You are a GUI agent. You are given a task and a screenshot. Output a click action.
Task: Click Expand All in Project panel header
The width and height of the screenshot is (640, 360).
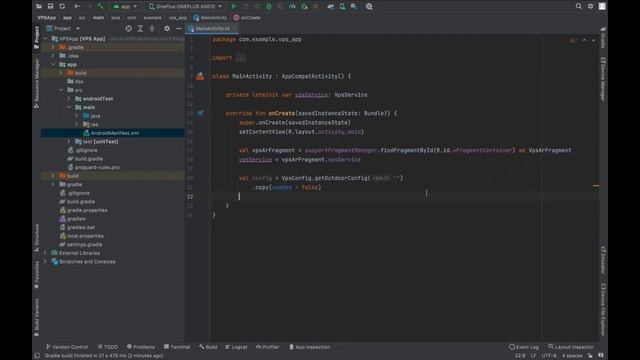140,28
